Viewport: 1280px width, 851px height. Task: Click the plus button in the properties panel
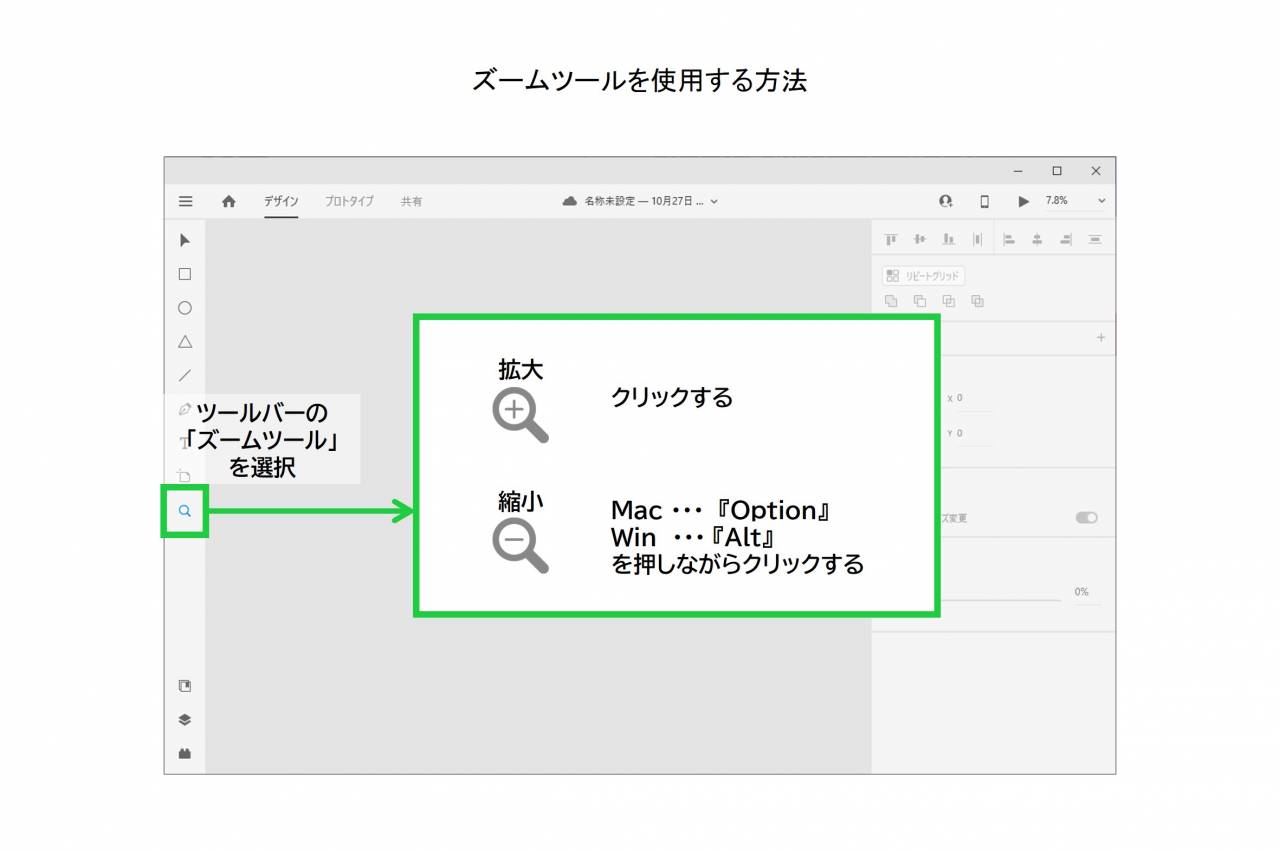coord(1101,338)
